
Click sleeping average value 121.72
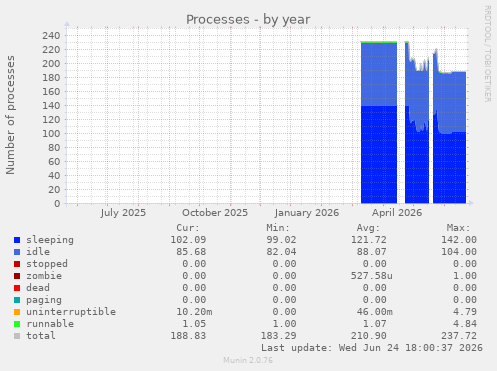pyautogui.click(x=369, y=240)
